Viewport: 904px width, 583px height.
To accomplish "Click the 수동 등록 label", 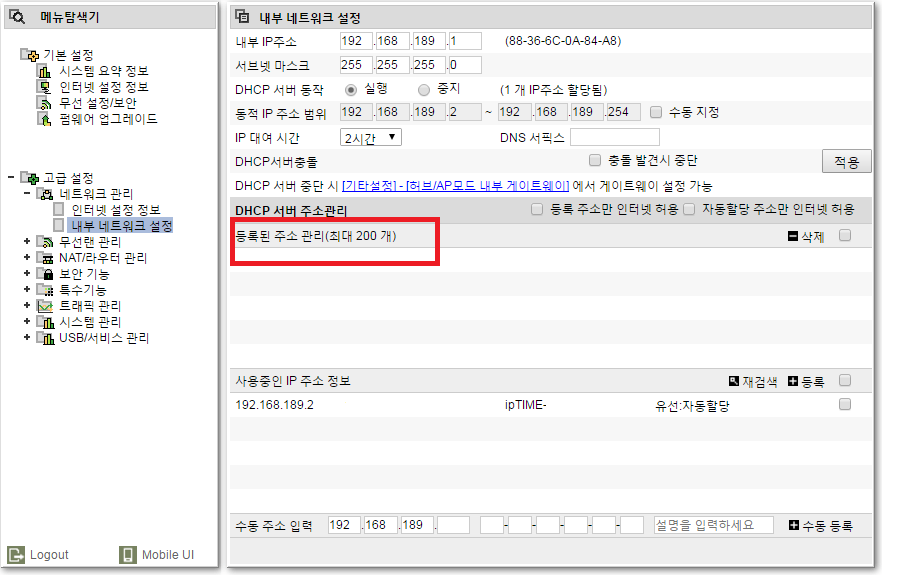I will point(827,526).
